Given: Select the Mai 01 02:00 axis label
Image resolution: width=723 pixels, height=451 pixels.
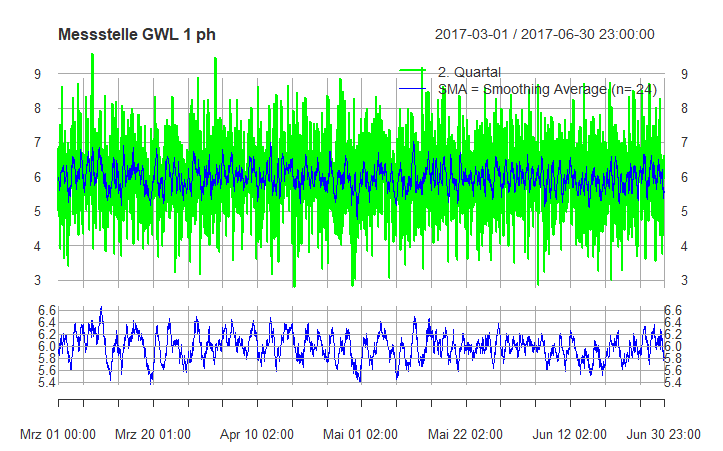Looking at the screenshot, I should (361, 435).
